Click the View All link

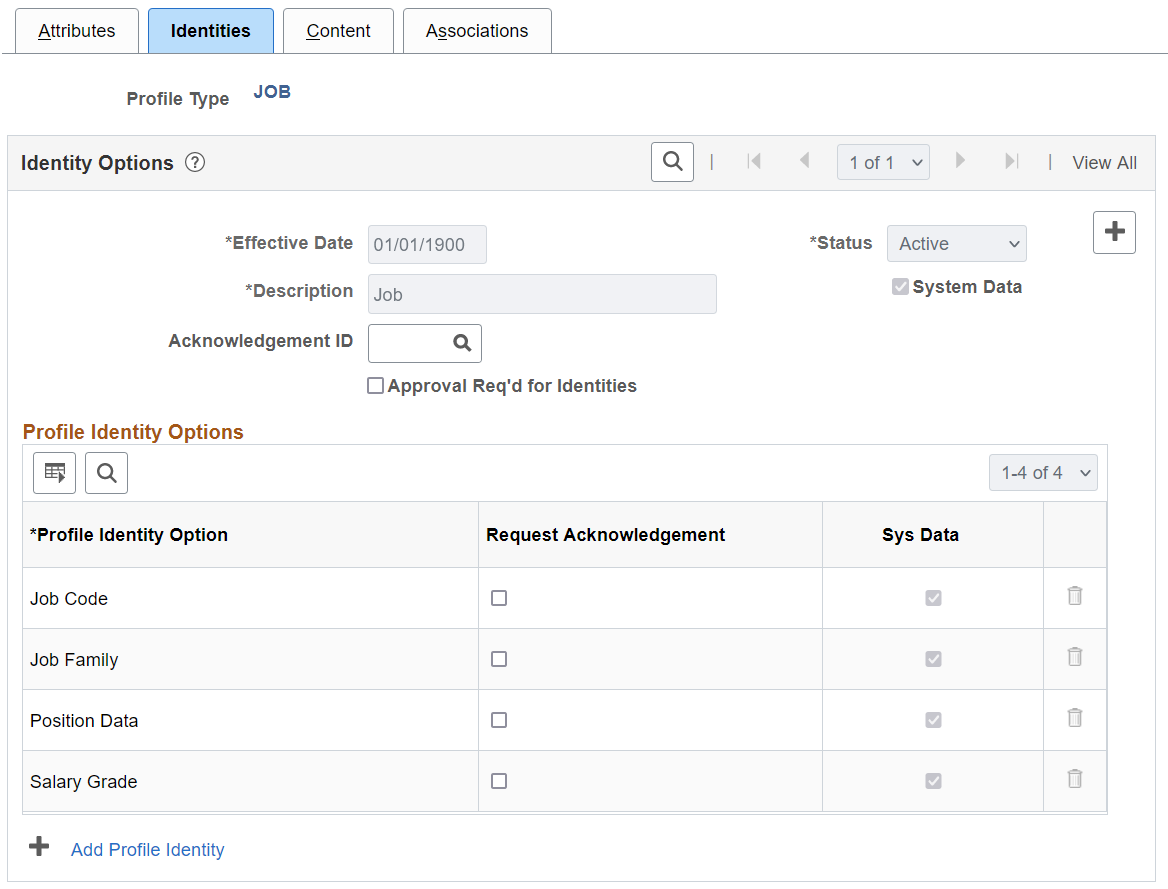coord(1104,163)
